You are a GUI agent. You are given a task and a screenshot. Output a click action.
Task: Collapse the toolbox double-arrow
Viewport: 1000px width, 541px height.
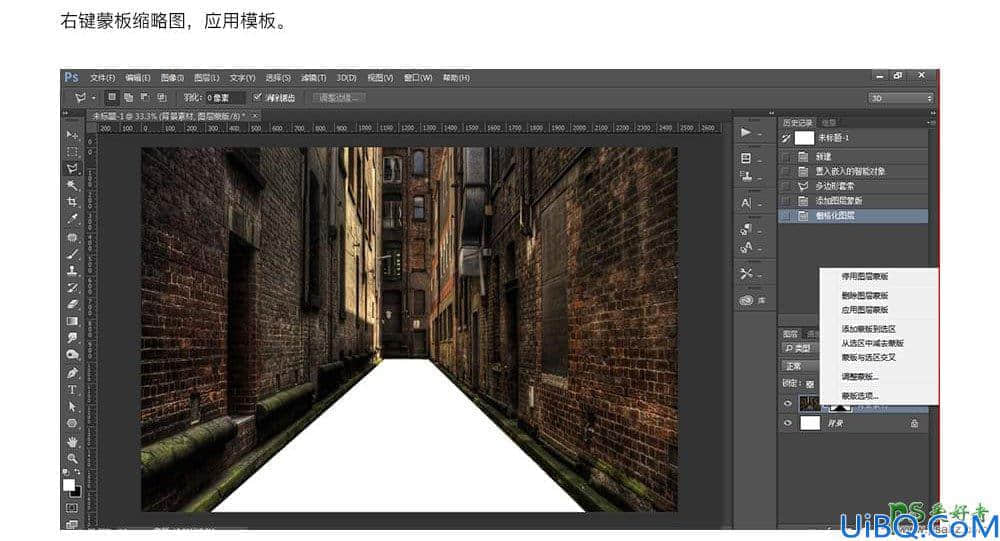pos(65,113)
